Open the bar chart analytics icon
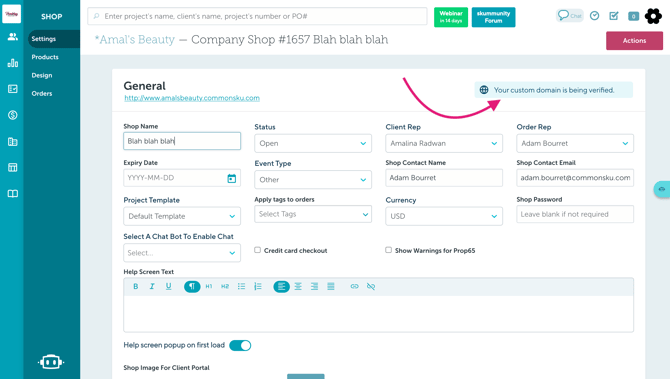670x379 pixels. pos(12,63)
